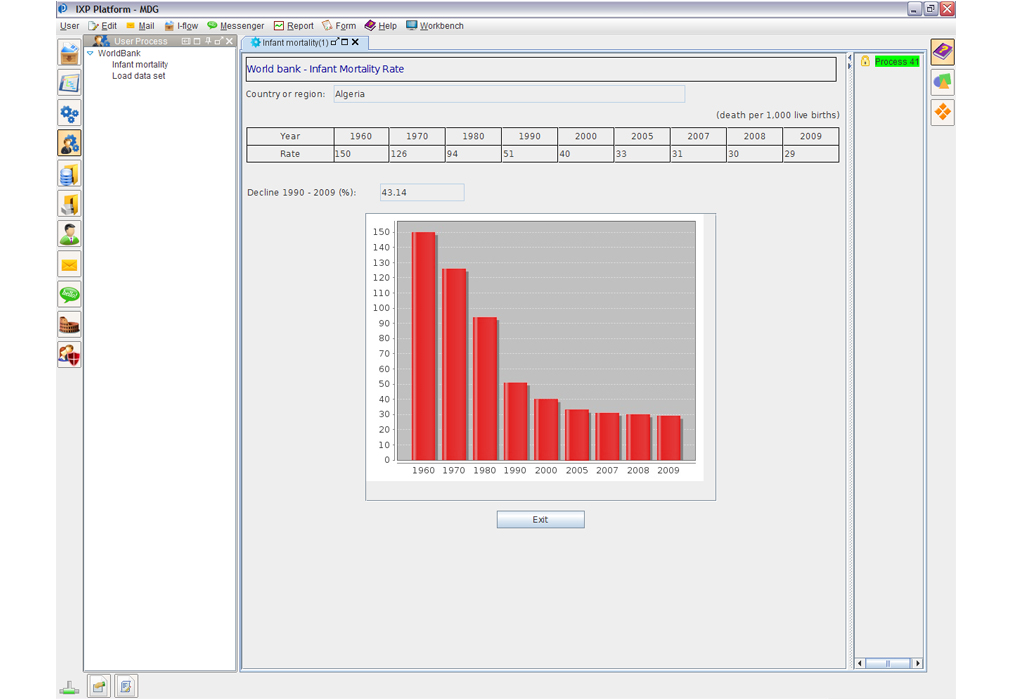This screenshot has width=1015, height=700.
Task: Click the 1970 rate cell showing 126
Action: tap(418, 154)
